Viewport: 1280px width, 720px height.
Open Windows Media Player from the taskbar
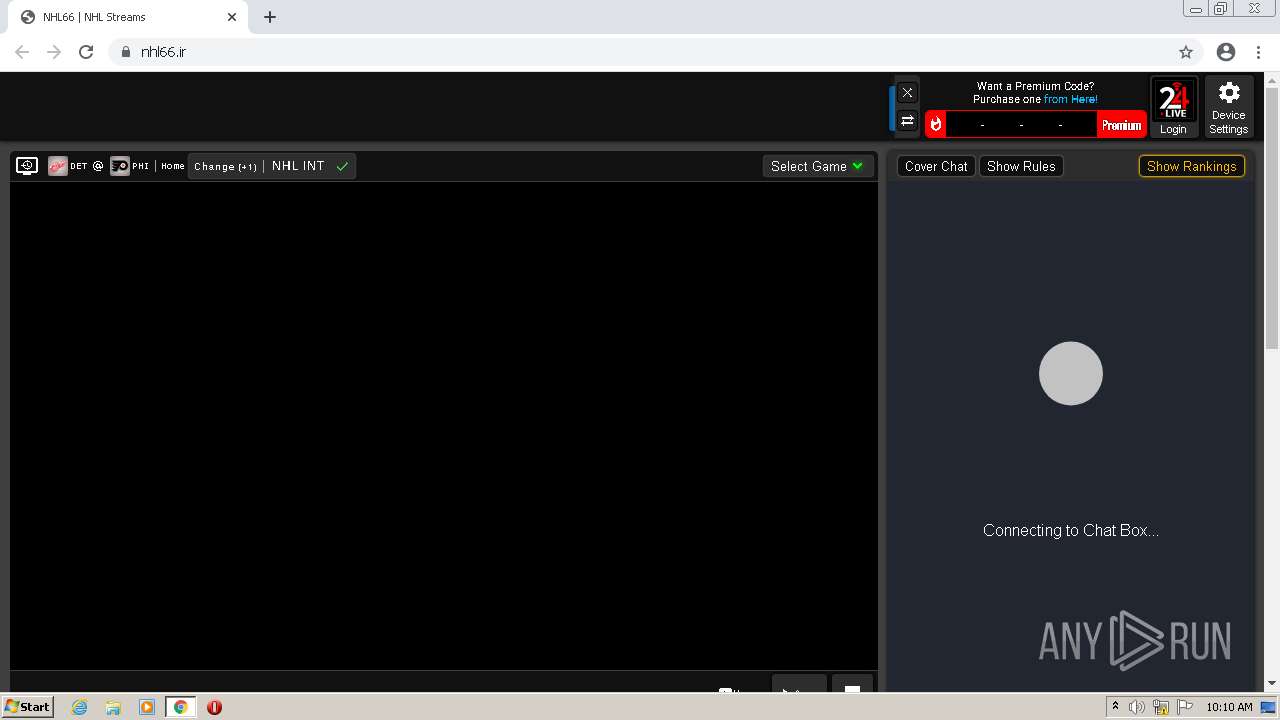coord(147,707)
